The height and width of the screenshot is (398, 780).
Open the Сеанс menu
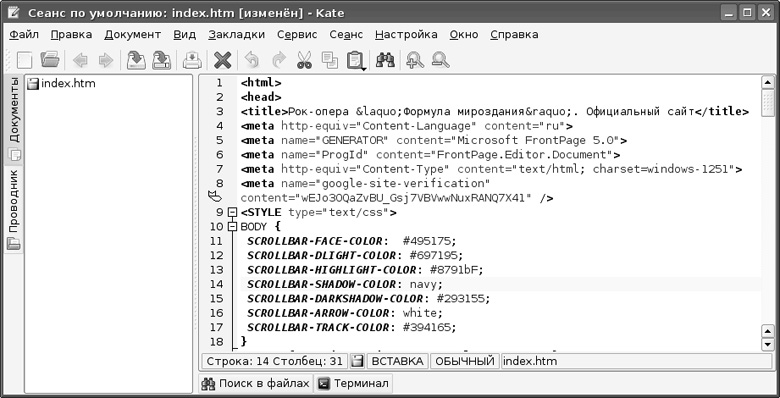(346, 34)
